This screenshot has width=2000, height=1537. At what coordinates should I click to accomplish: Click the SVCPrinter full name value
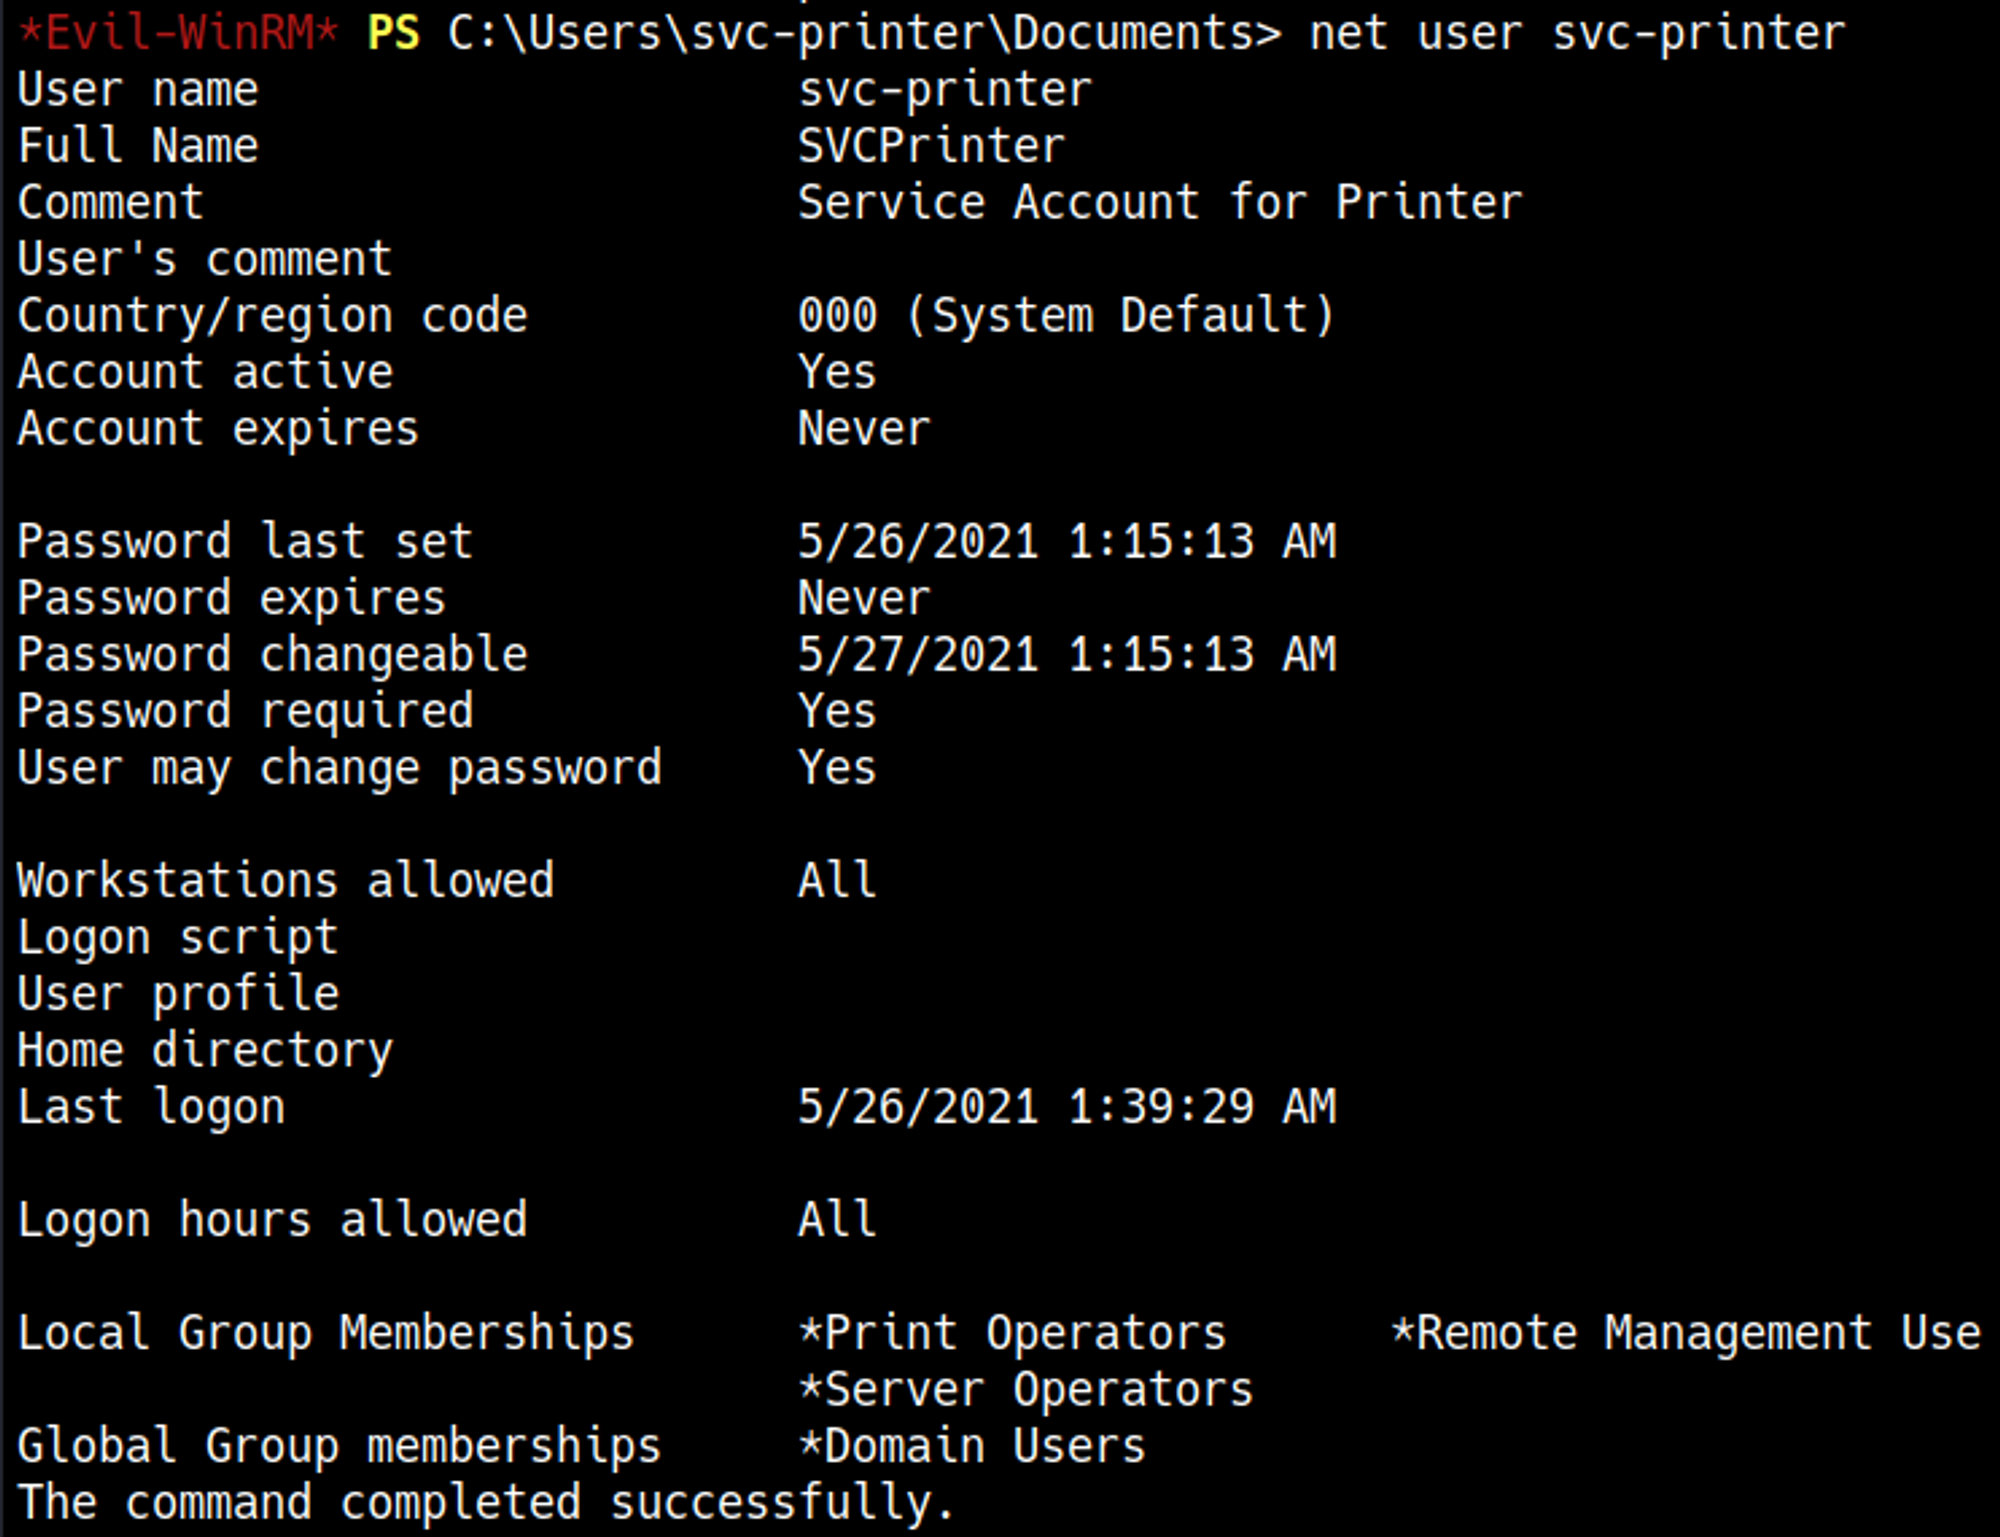931,146
